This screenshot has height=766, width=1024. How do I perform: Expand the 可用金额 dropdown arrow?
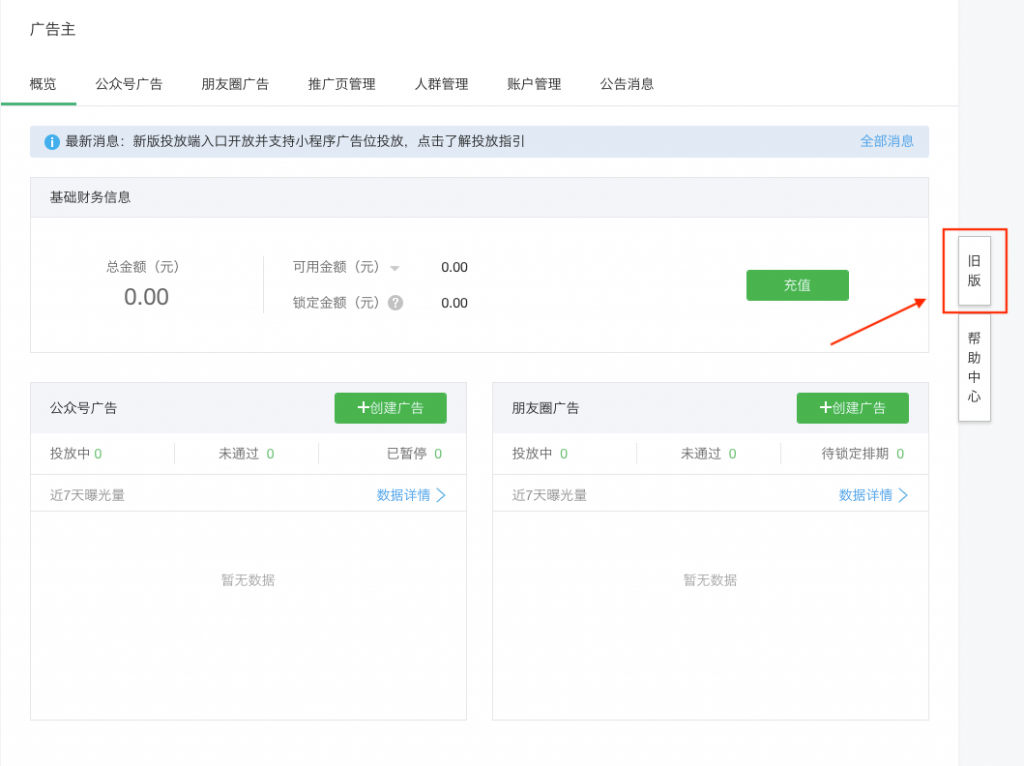395,267
